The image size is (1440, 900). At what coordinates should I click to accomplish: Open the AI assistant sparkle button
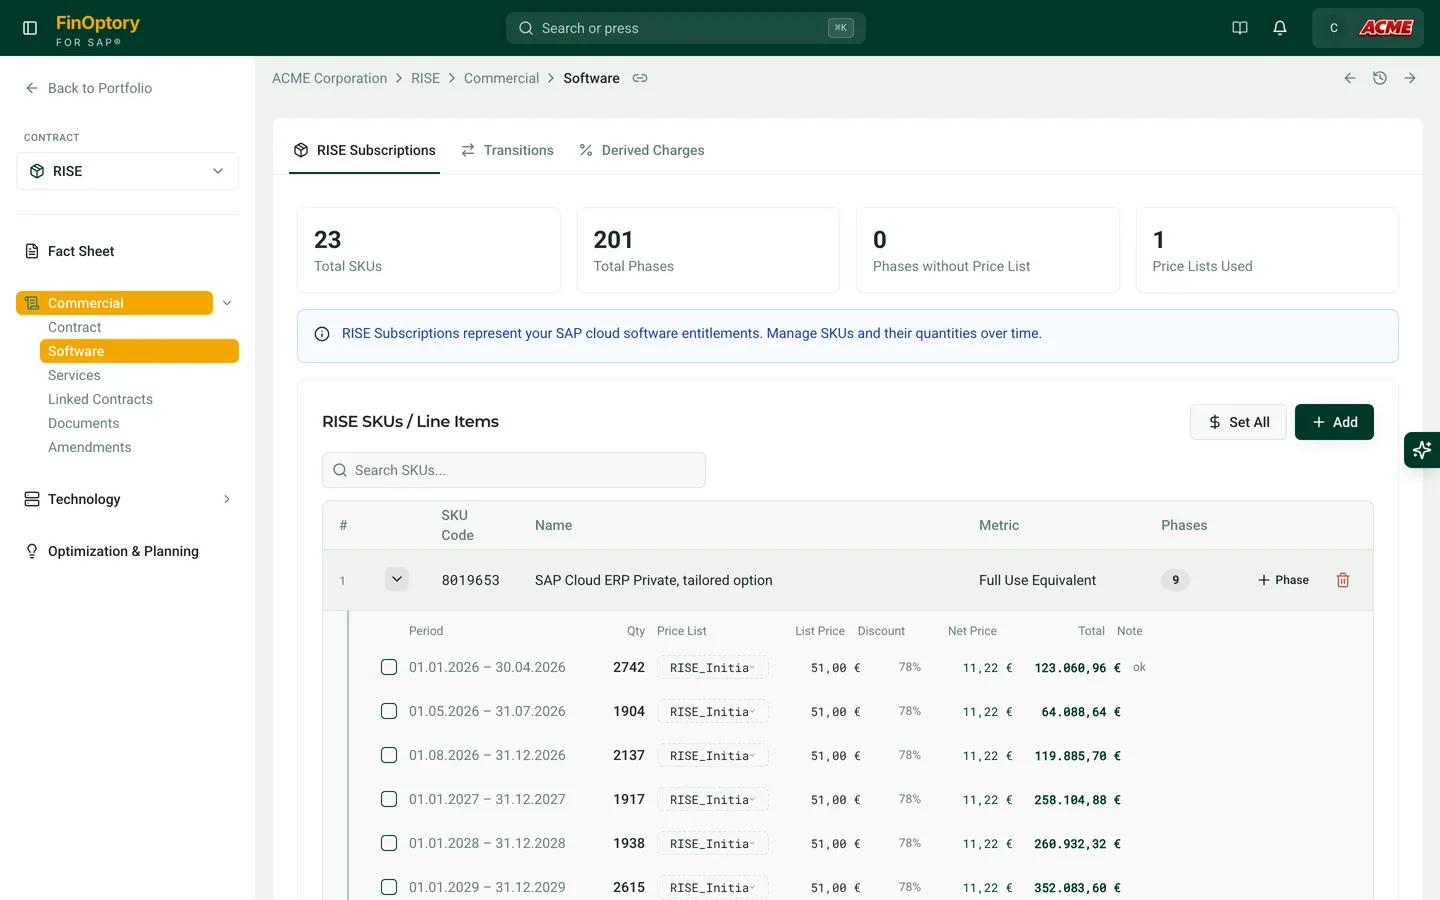pyautogui.click(x=1421, y=450)
